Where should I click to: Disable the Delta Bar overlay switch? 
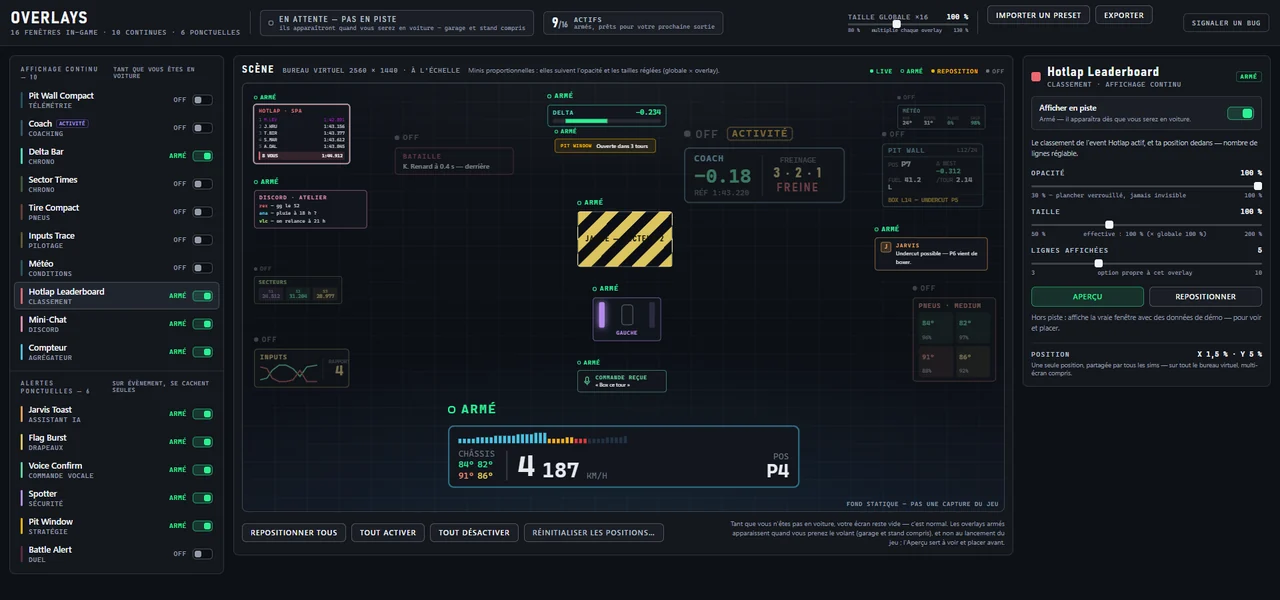click(203, 156)
